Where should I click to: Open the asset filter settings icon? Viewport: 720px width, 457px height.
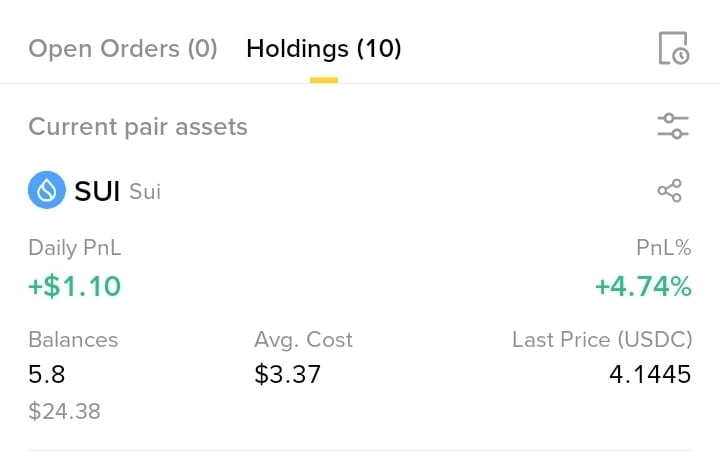(673, 126)
